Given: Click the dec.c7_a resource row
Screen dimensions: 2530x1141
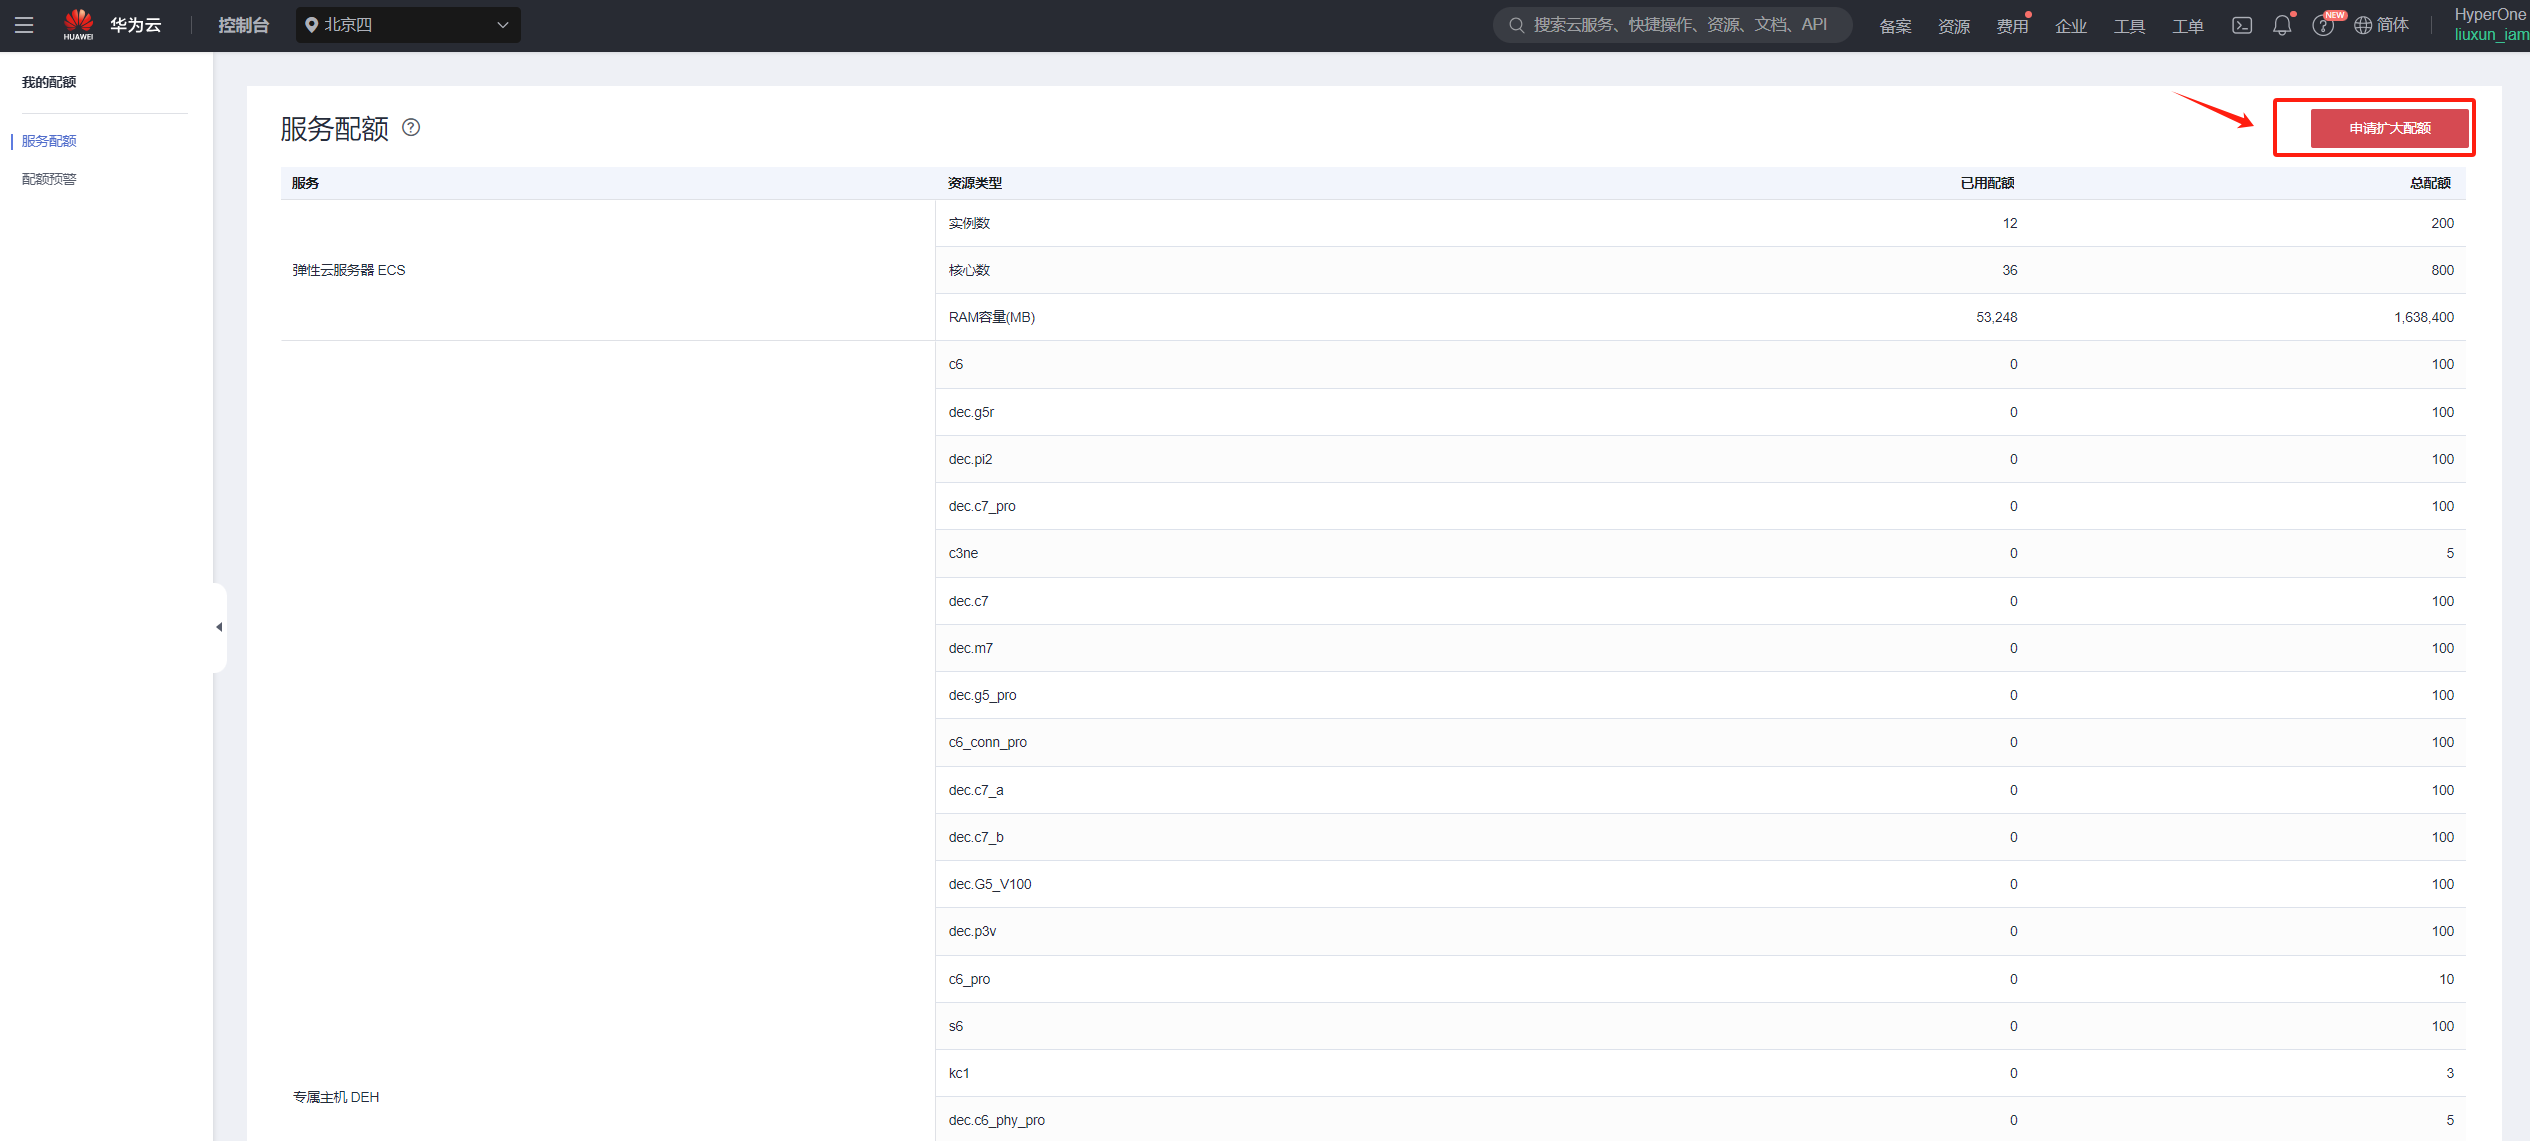Looking at the screenshot, I should coord(1700,790).
